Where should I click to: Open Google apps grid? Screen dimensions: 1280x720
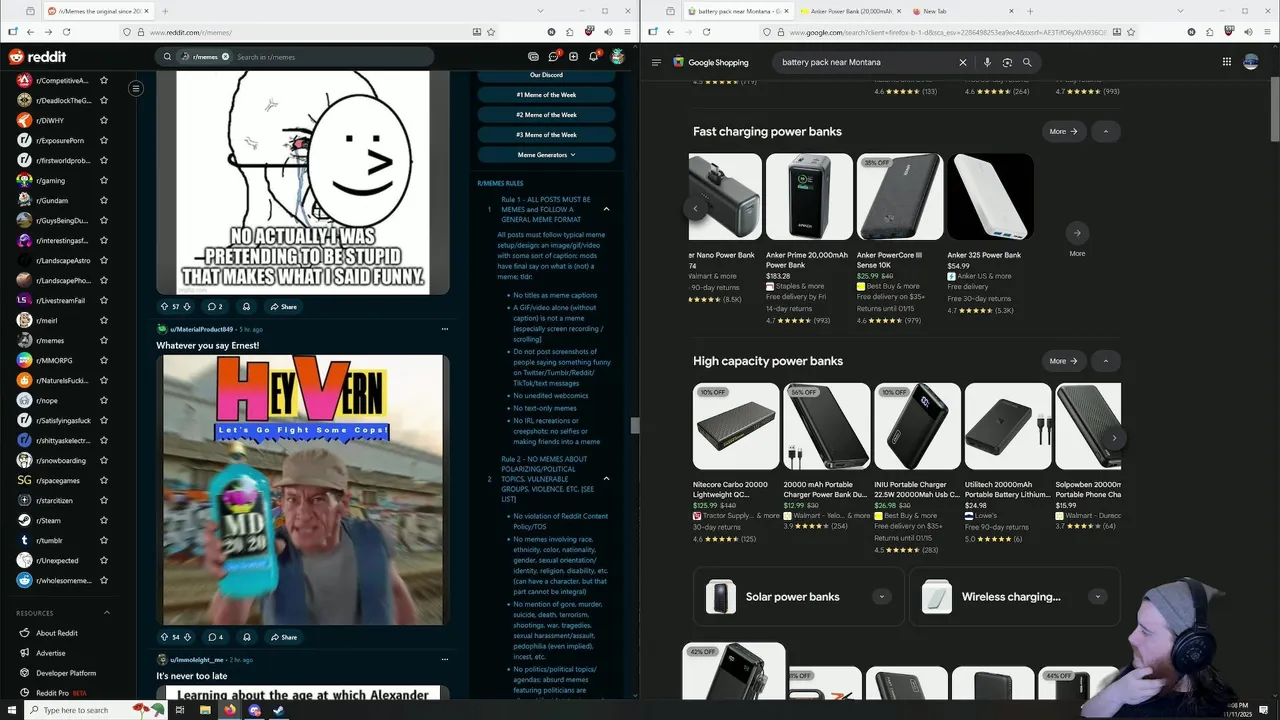pos(1227,62)
